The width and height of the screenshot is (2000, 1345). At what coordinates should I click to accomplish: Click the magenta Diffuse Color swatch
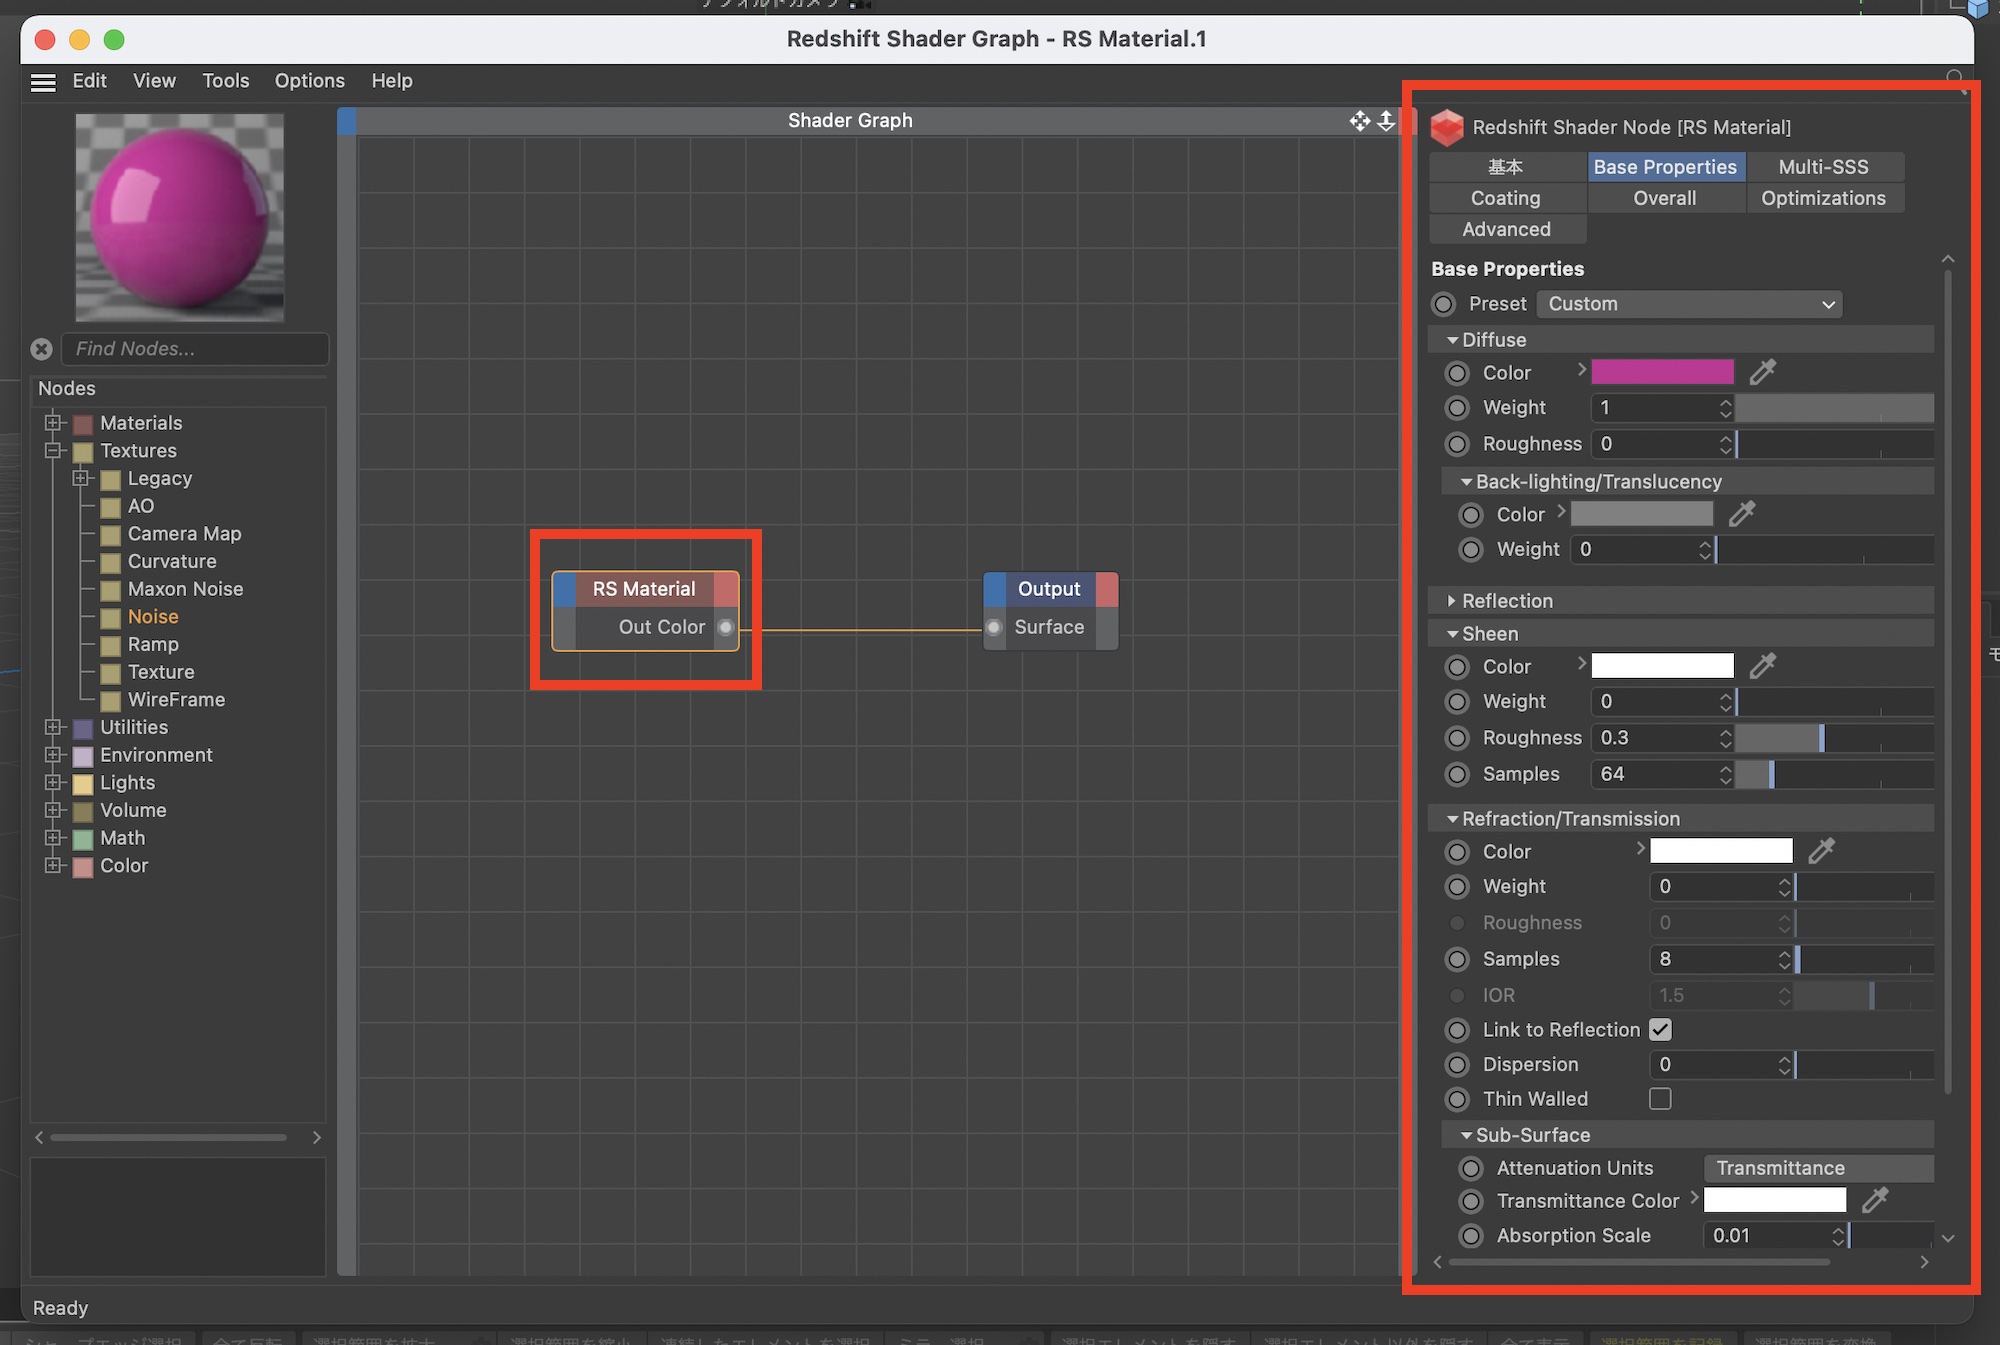1662,372
